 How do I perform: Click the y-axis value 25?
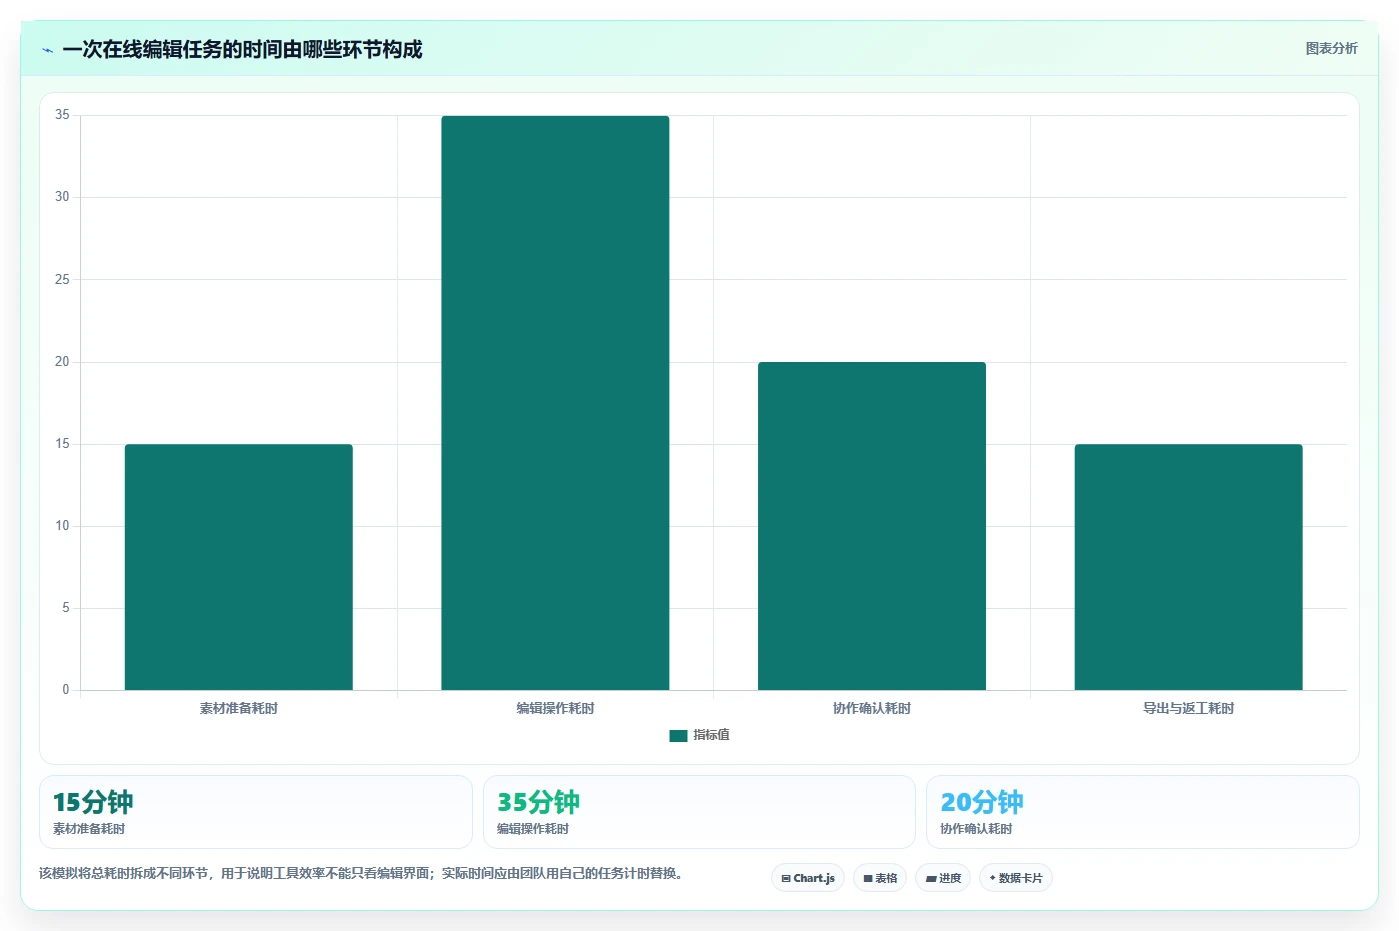[62, 279]
